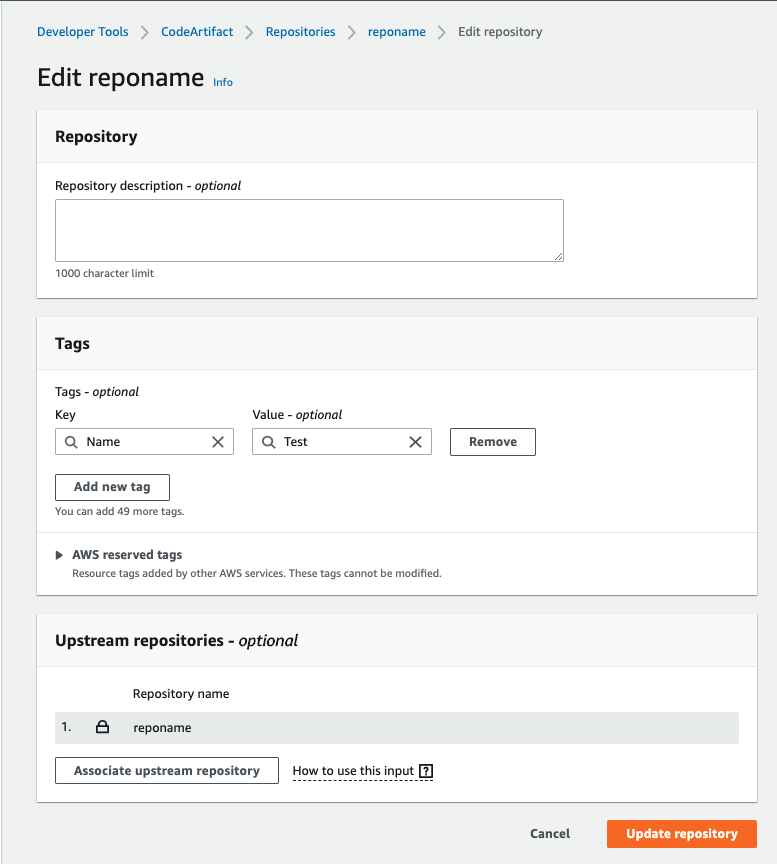The height and width of the screenshot is (864, 777).
Task: Click Associate upstream repository
Action: click(166, 770)
